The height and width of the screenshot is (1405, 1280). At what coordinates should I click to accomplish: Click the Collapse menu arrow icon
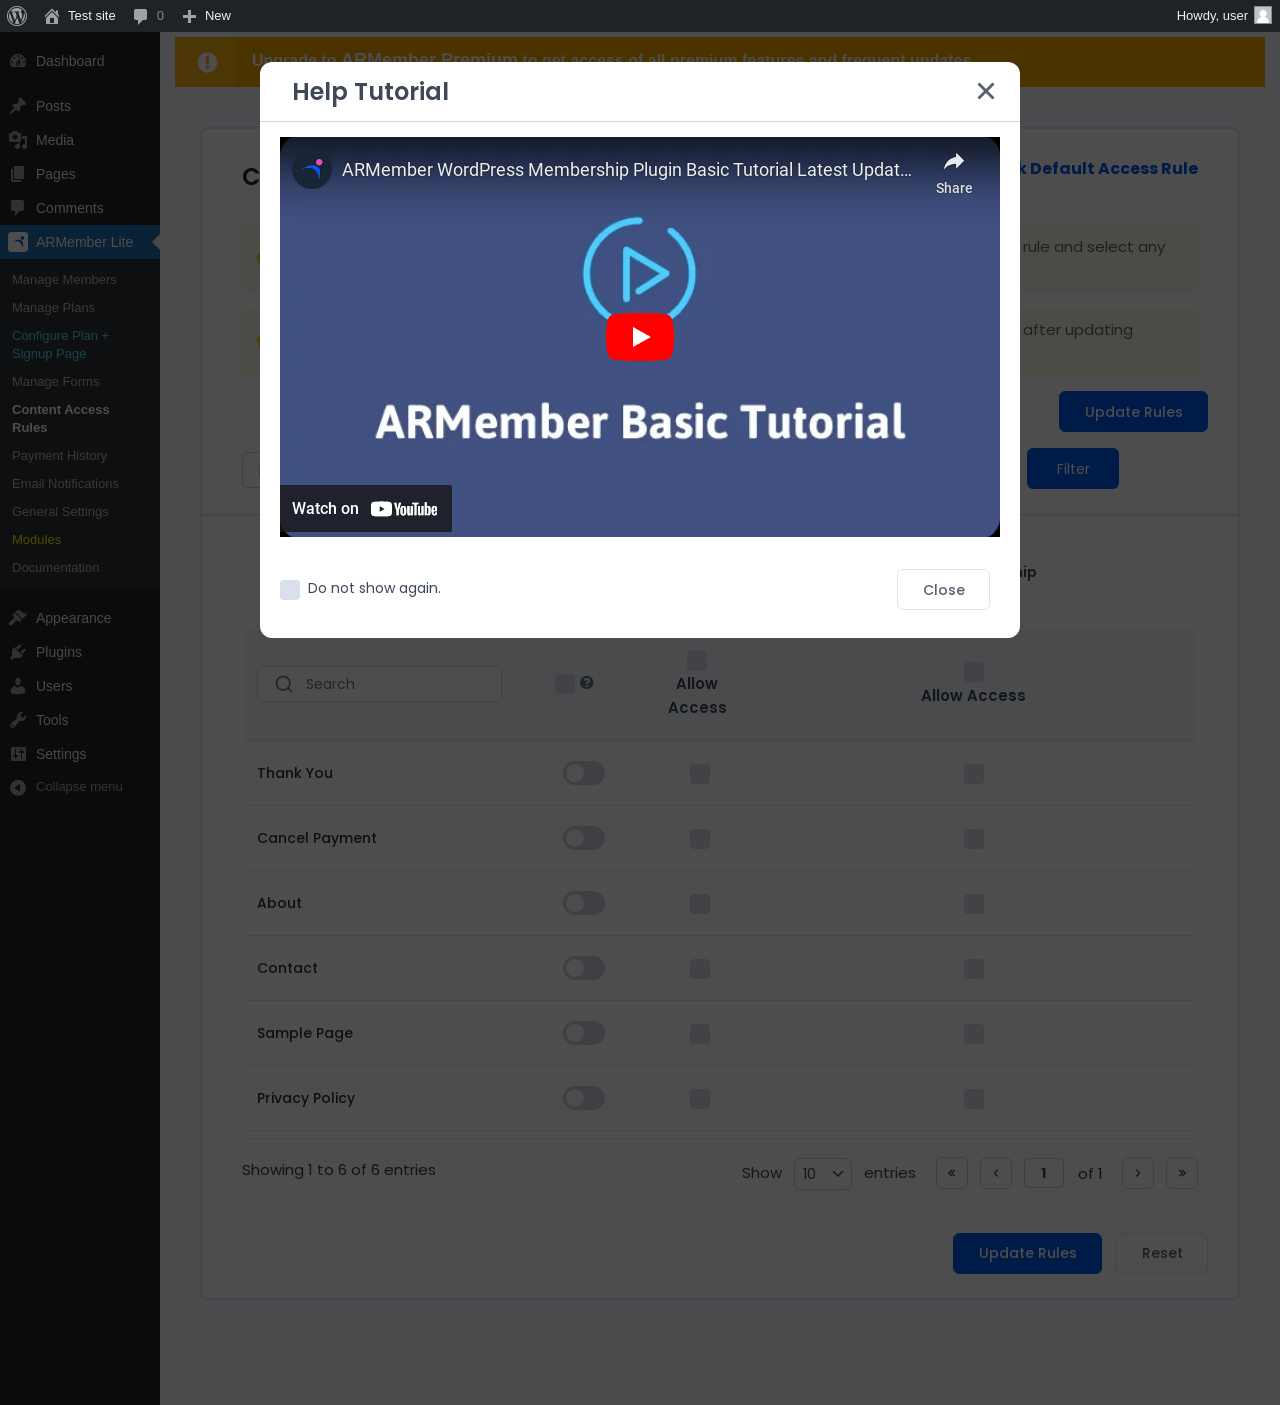tap(18, 787)
